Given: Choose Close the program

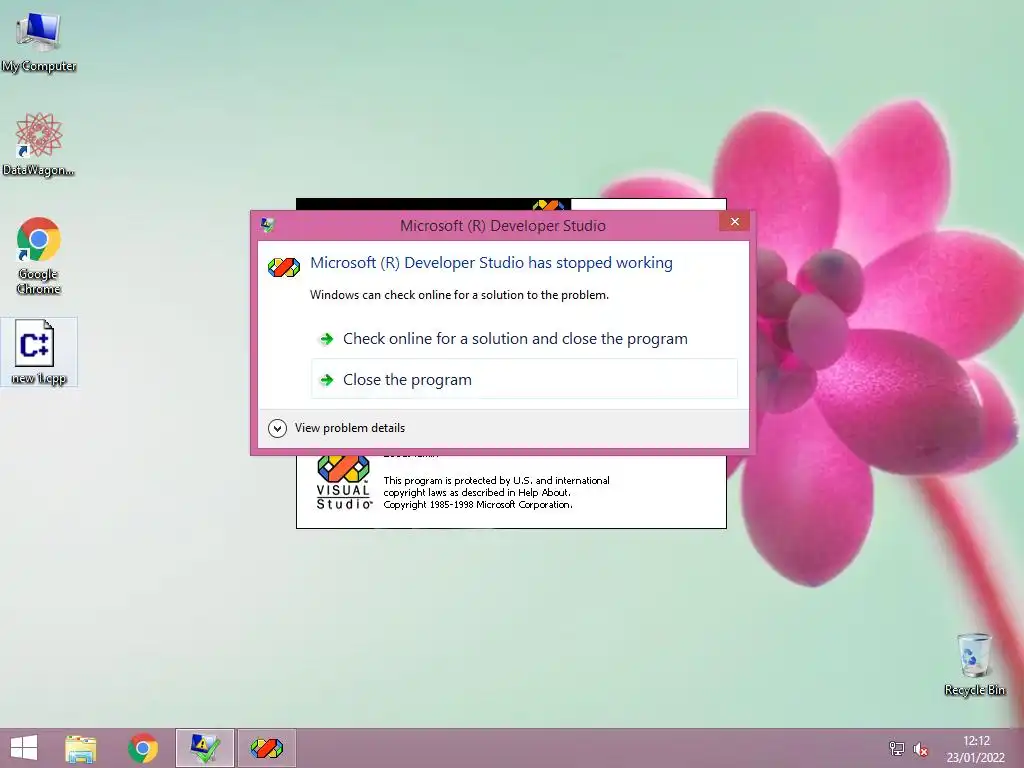Looking at the screenshot, I should (x=524, y=379).
